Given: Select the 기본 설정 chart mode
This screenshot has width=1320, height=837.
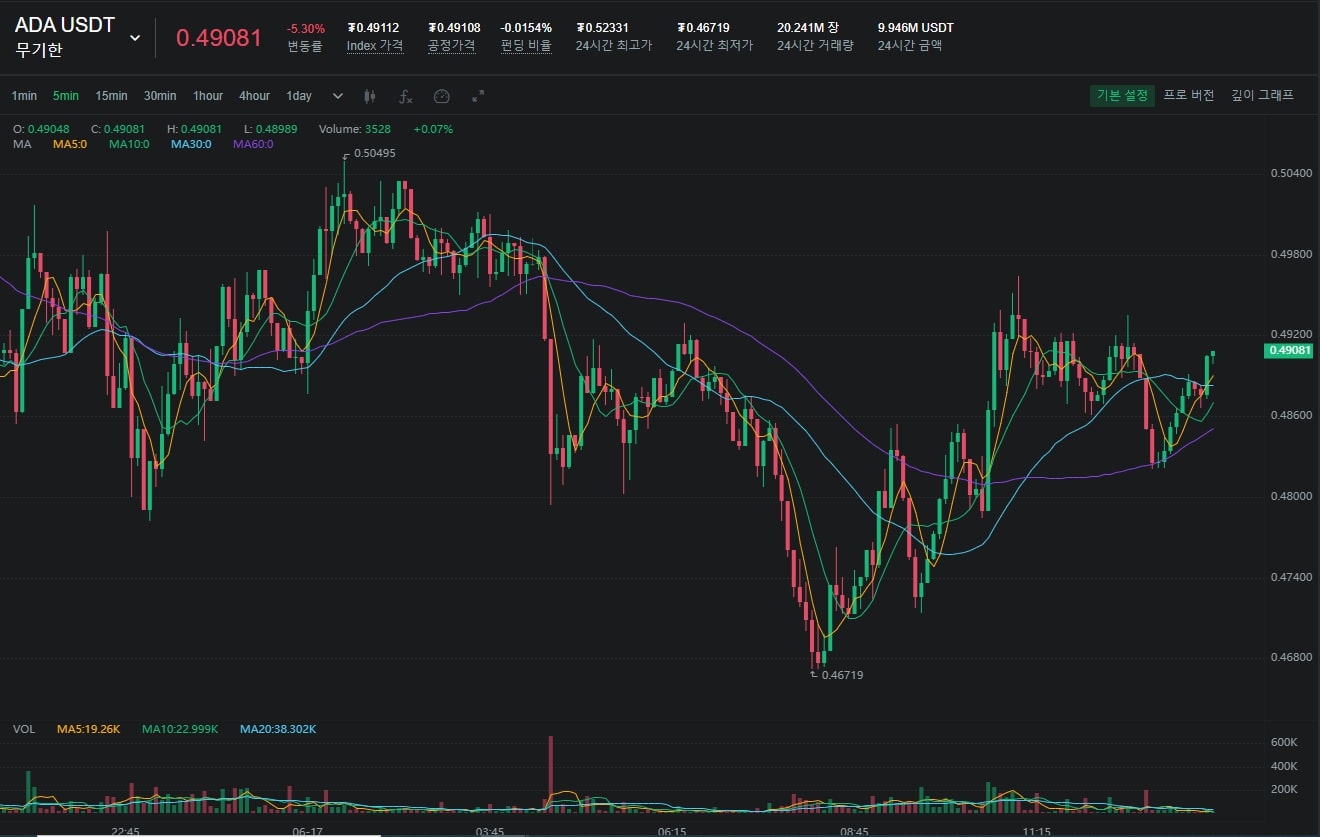Looking at the screenshot, I should point(1122,95).
